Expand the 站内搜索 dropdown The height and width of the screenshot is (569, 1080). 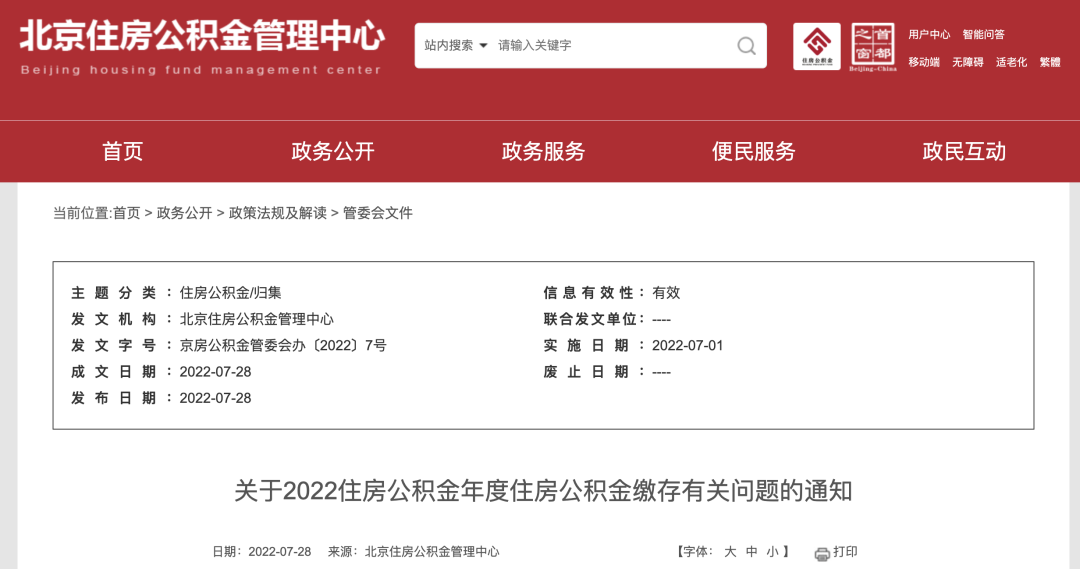(x=456, y=46)
